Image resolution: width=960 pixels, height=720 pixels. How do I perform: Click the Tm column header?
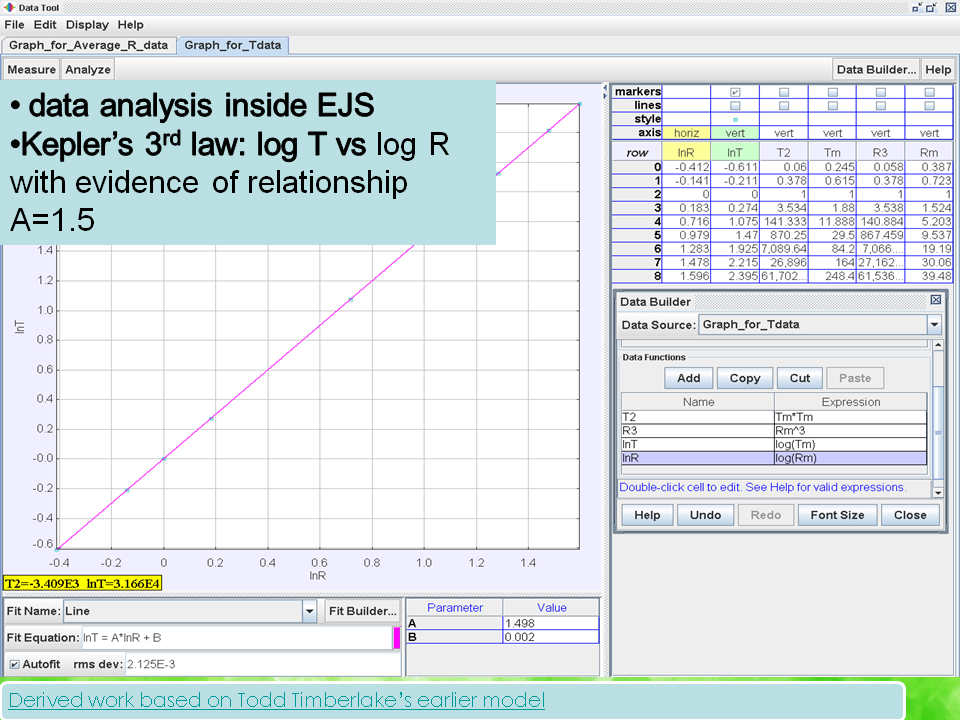pos(832,152)
